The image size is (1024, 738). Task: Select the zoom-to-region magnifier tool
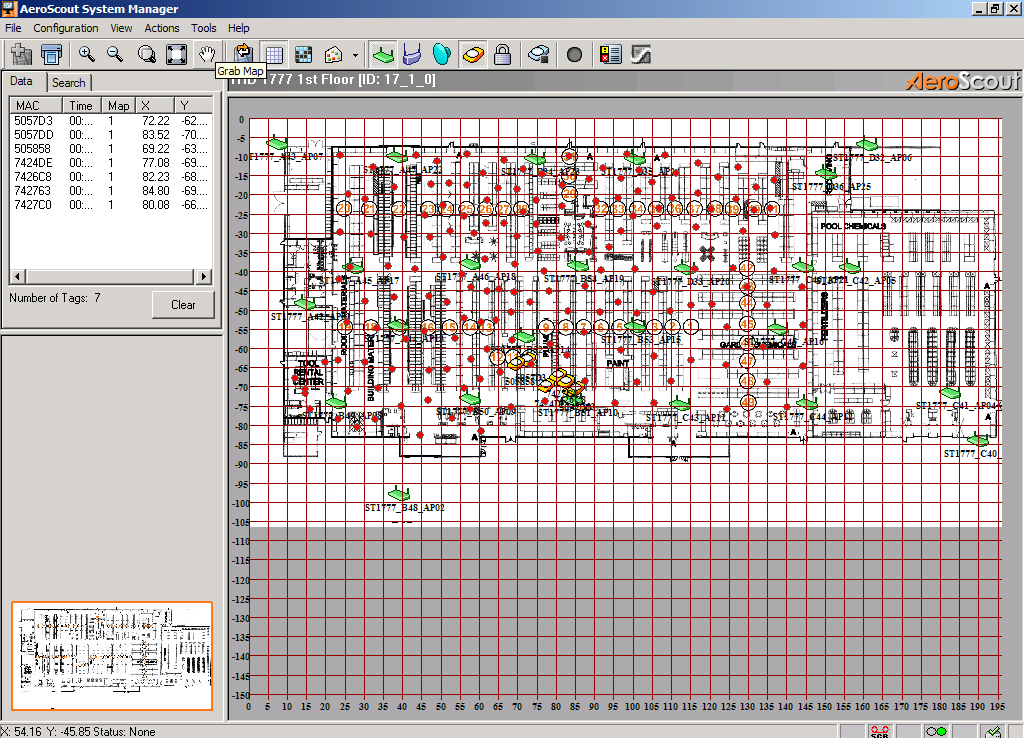(x=147, y=54)
